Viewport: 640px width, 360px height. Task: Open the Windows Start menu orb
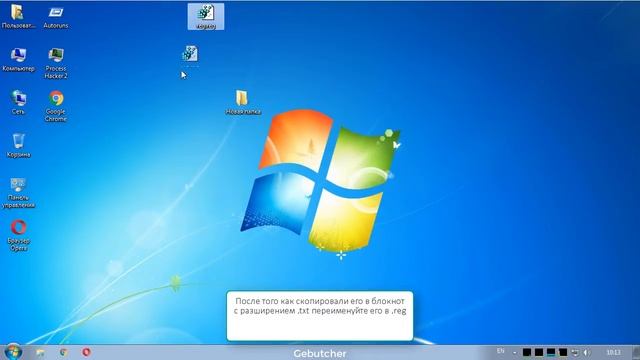(x=13, y=352)
